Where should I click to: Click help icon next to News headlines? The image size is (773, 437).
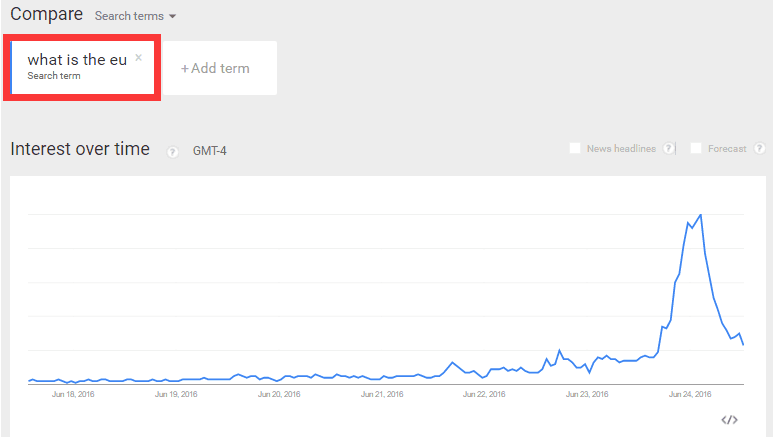point(669,149)
